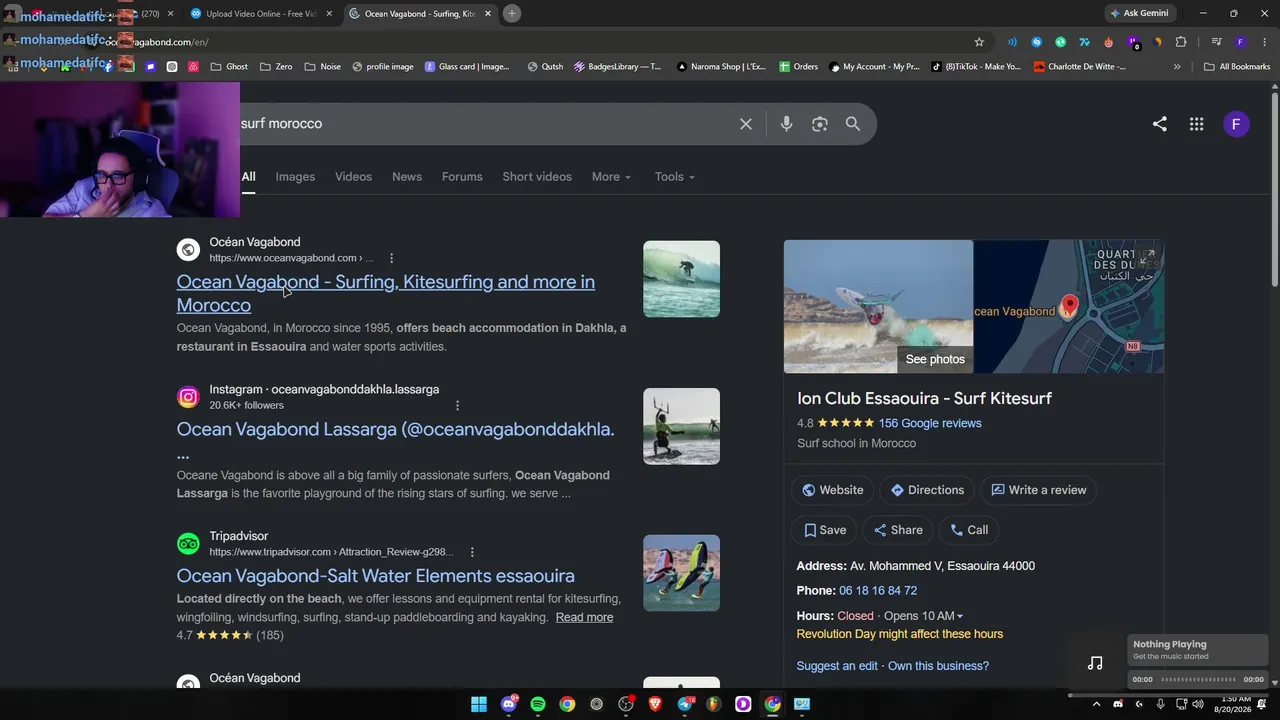Switch to the Forums tab

coord(462,177)
